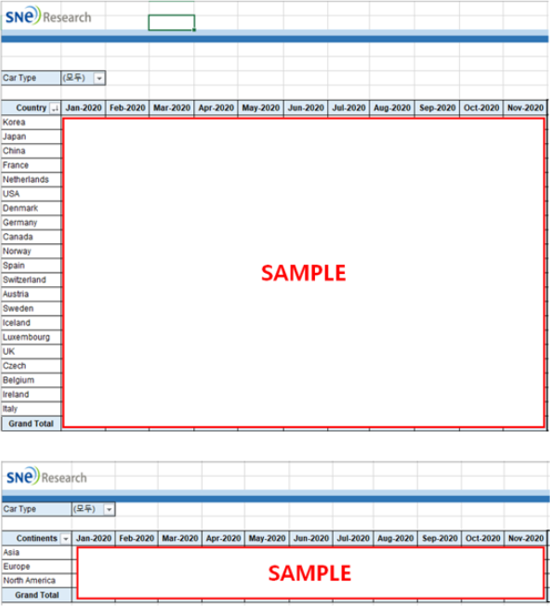This screenshot has height=613, width=550.
Task: Open the Continents column filter dropdown
Action: click(66, 539)
